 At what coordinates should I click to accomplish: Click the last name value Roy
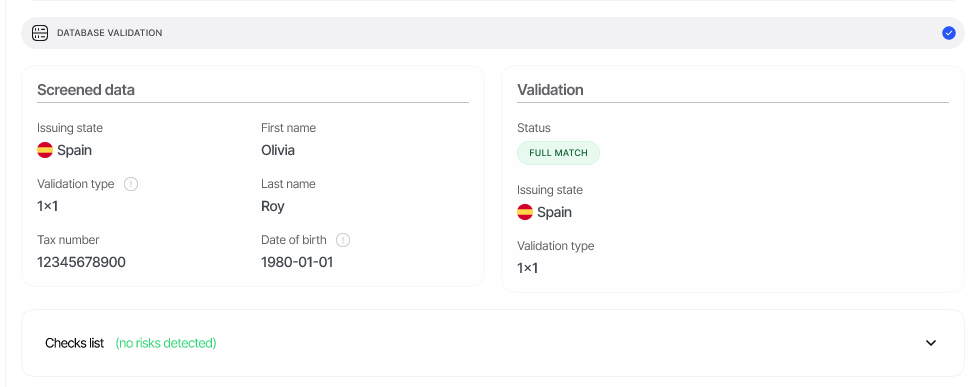pos(273,207)
